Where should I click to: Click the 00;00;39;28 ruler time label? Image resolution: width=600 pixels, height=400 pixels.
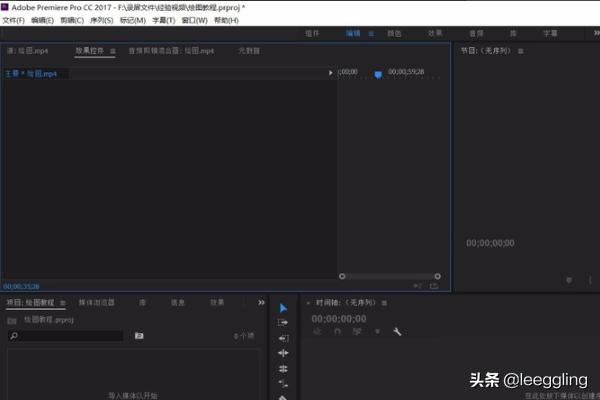pyautogui.click(x=406, y=72)
